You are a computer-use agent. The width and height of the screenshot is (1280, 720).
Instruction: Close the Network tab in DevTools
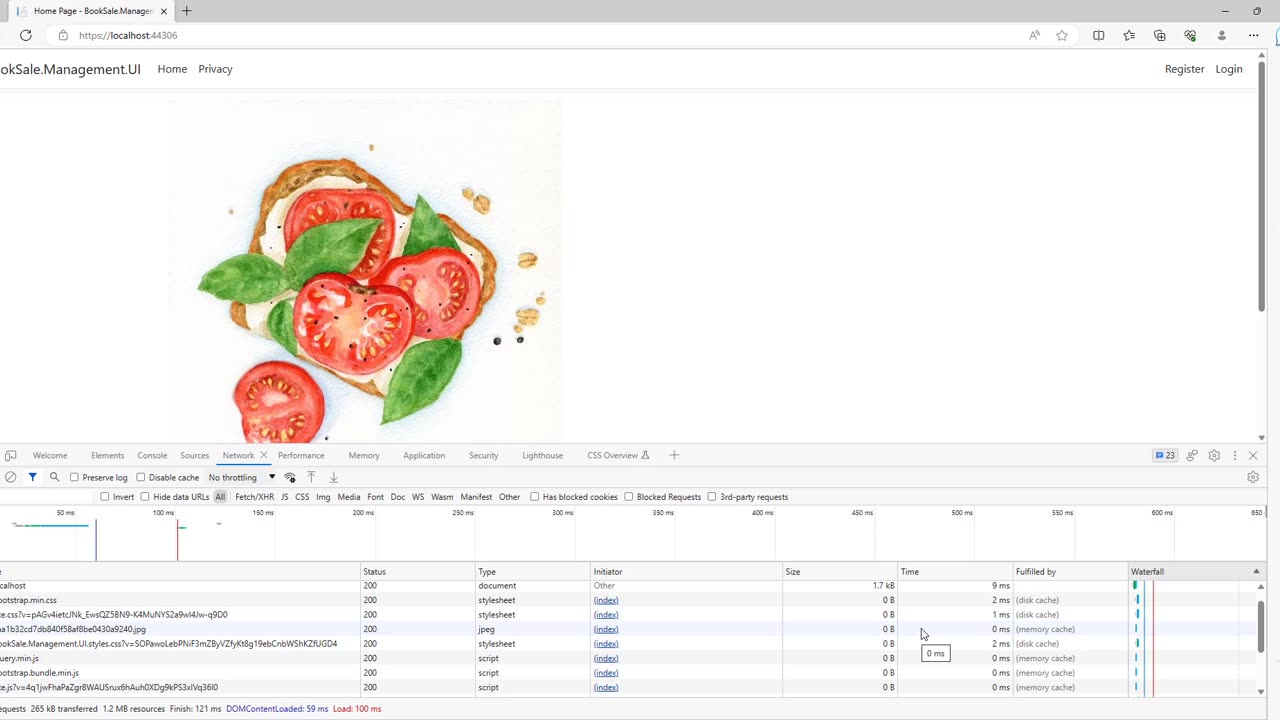(x=264, y=455)
